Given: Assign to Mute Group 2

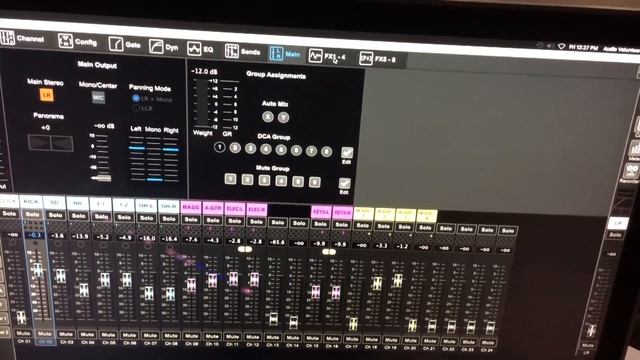Looking at the screenshot, I should tap(247, 180).
